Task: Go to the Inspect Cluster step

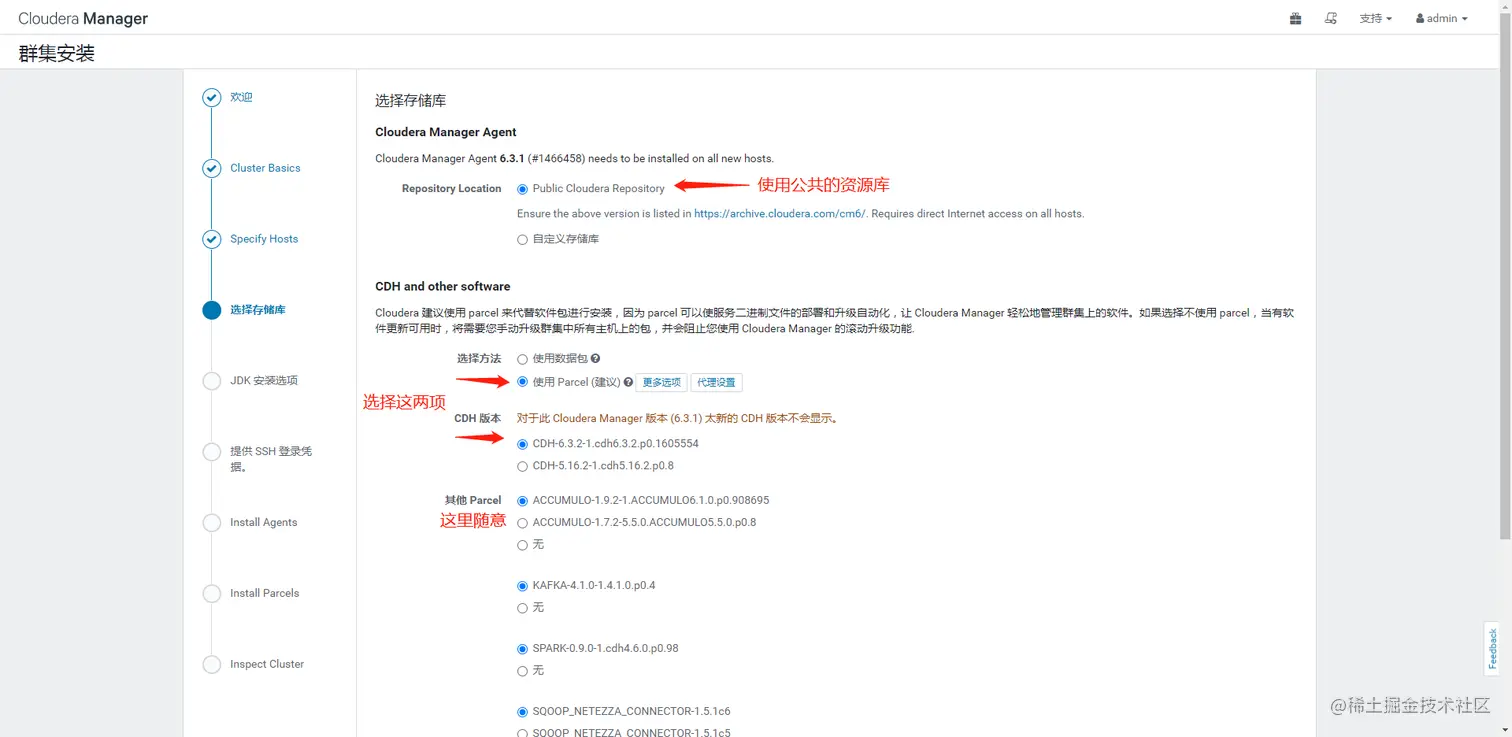Action: (267, 664)
